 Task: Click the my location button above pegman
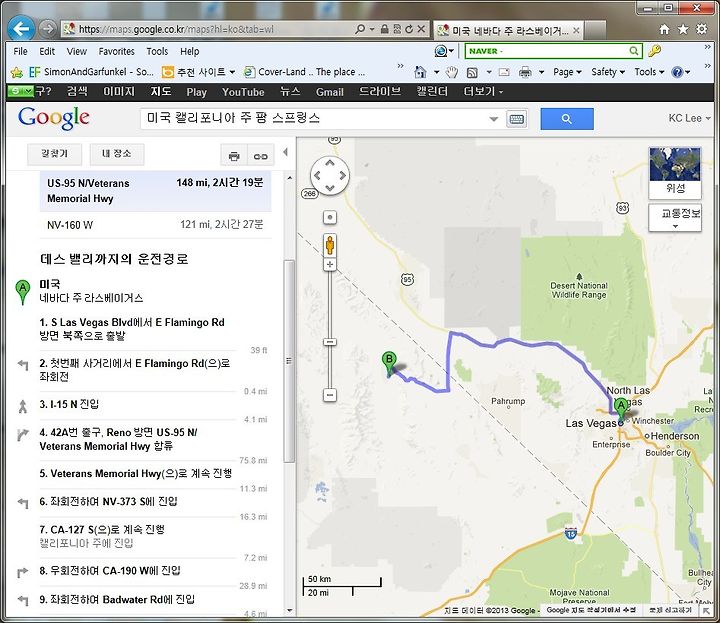point(330,217)
